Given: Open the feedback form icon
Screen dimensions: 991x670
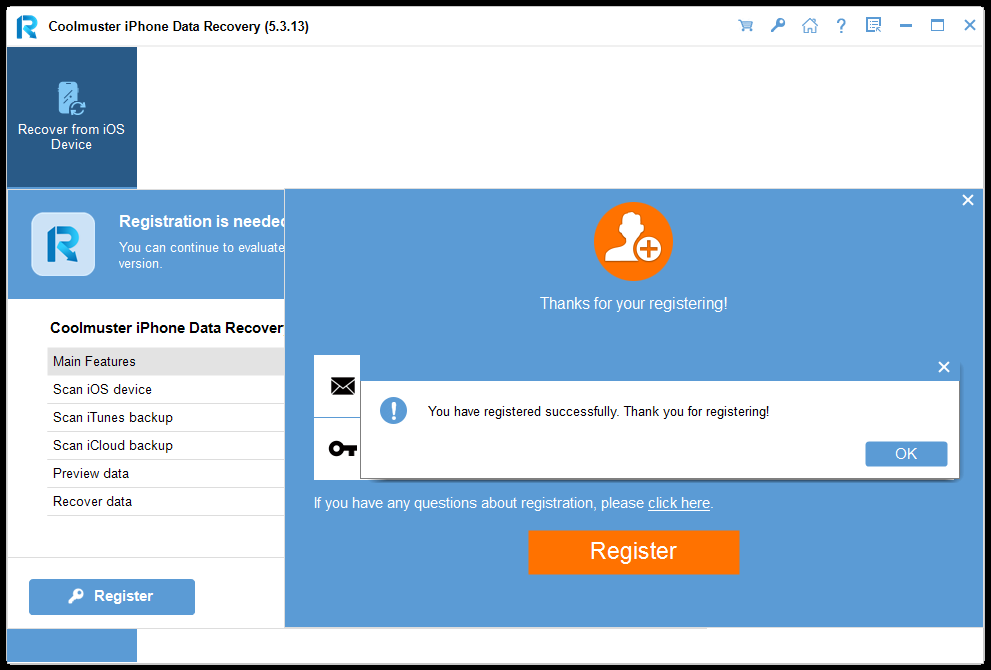Looking at the screenshot, I should tap(873, 26).
